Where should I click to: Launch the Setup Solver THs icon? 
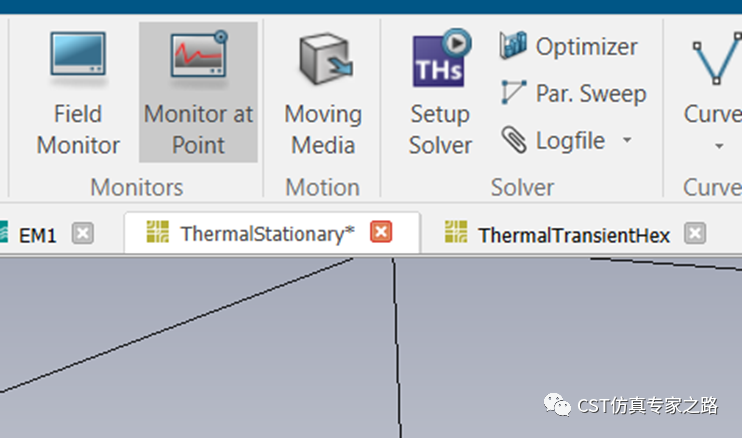[441, 58]
